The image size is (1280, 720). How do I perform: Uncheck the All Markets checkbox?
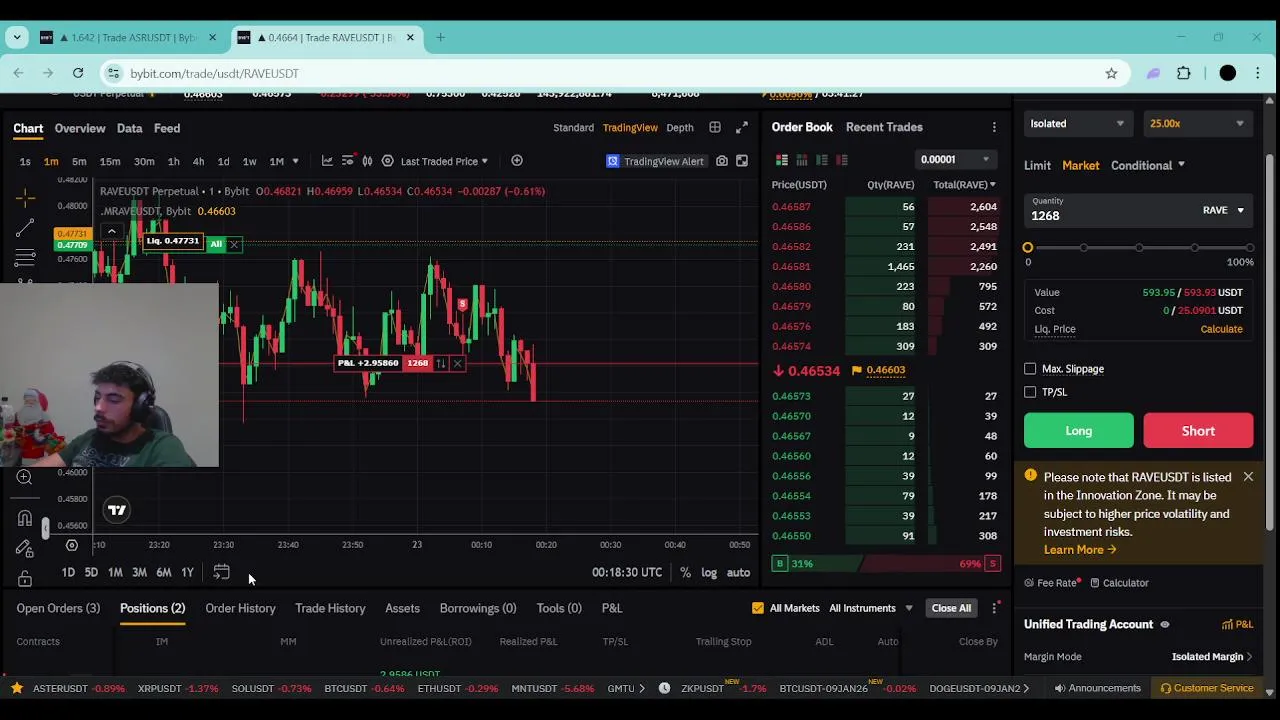point(758,608)
